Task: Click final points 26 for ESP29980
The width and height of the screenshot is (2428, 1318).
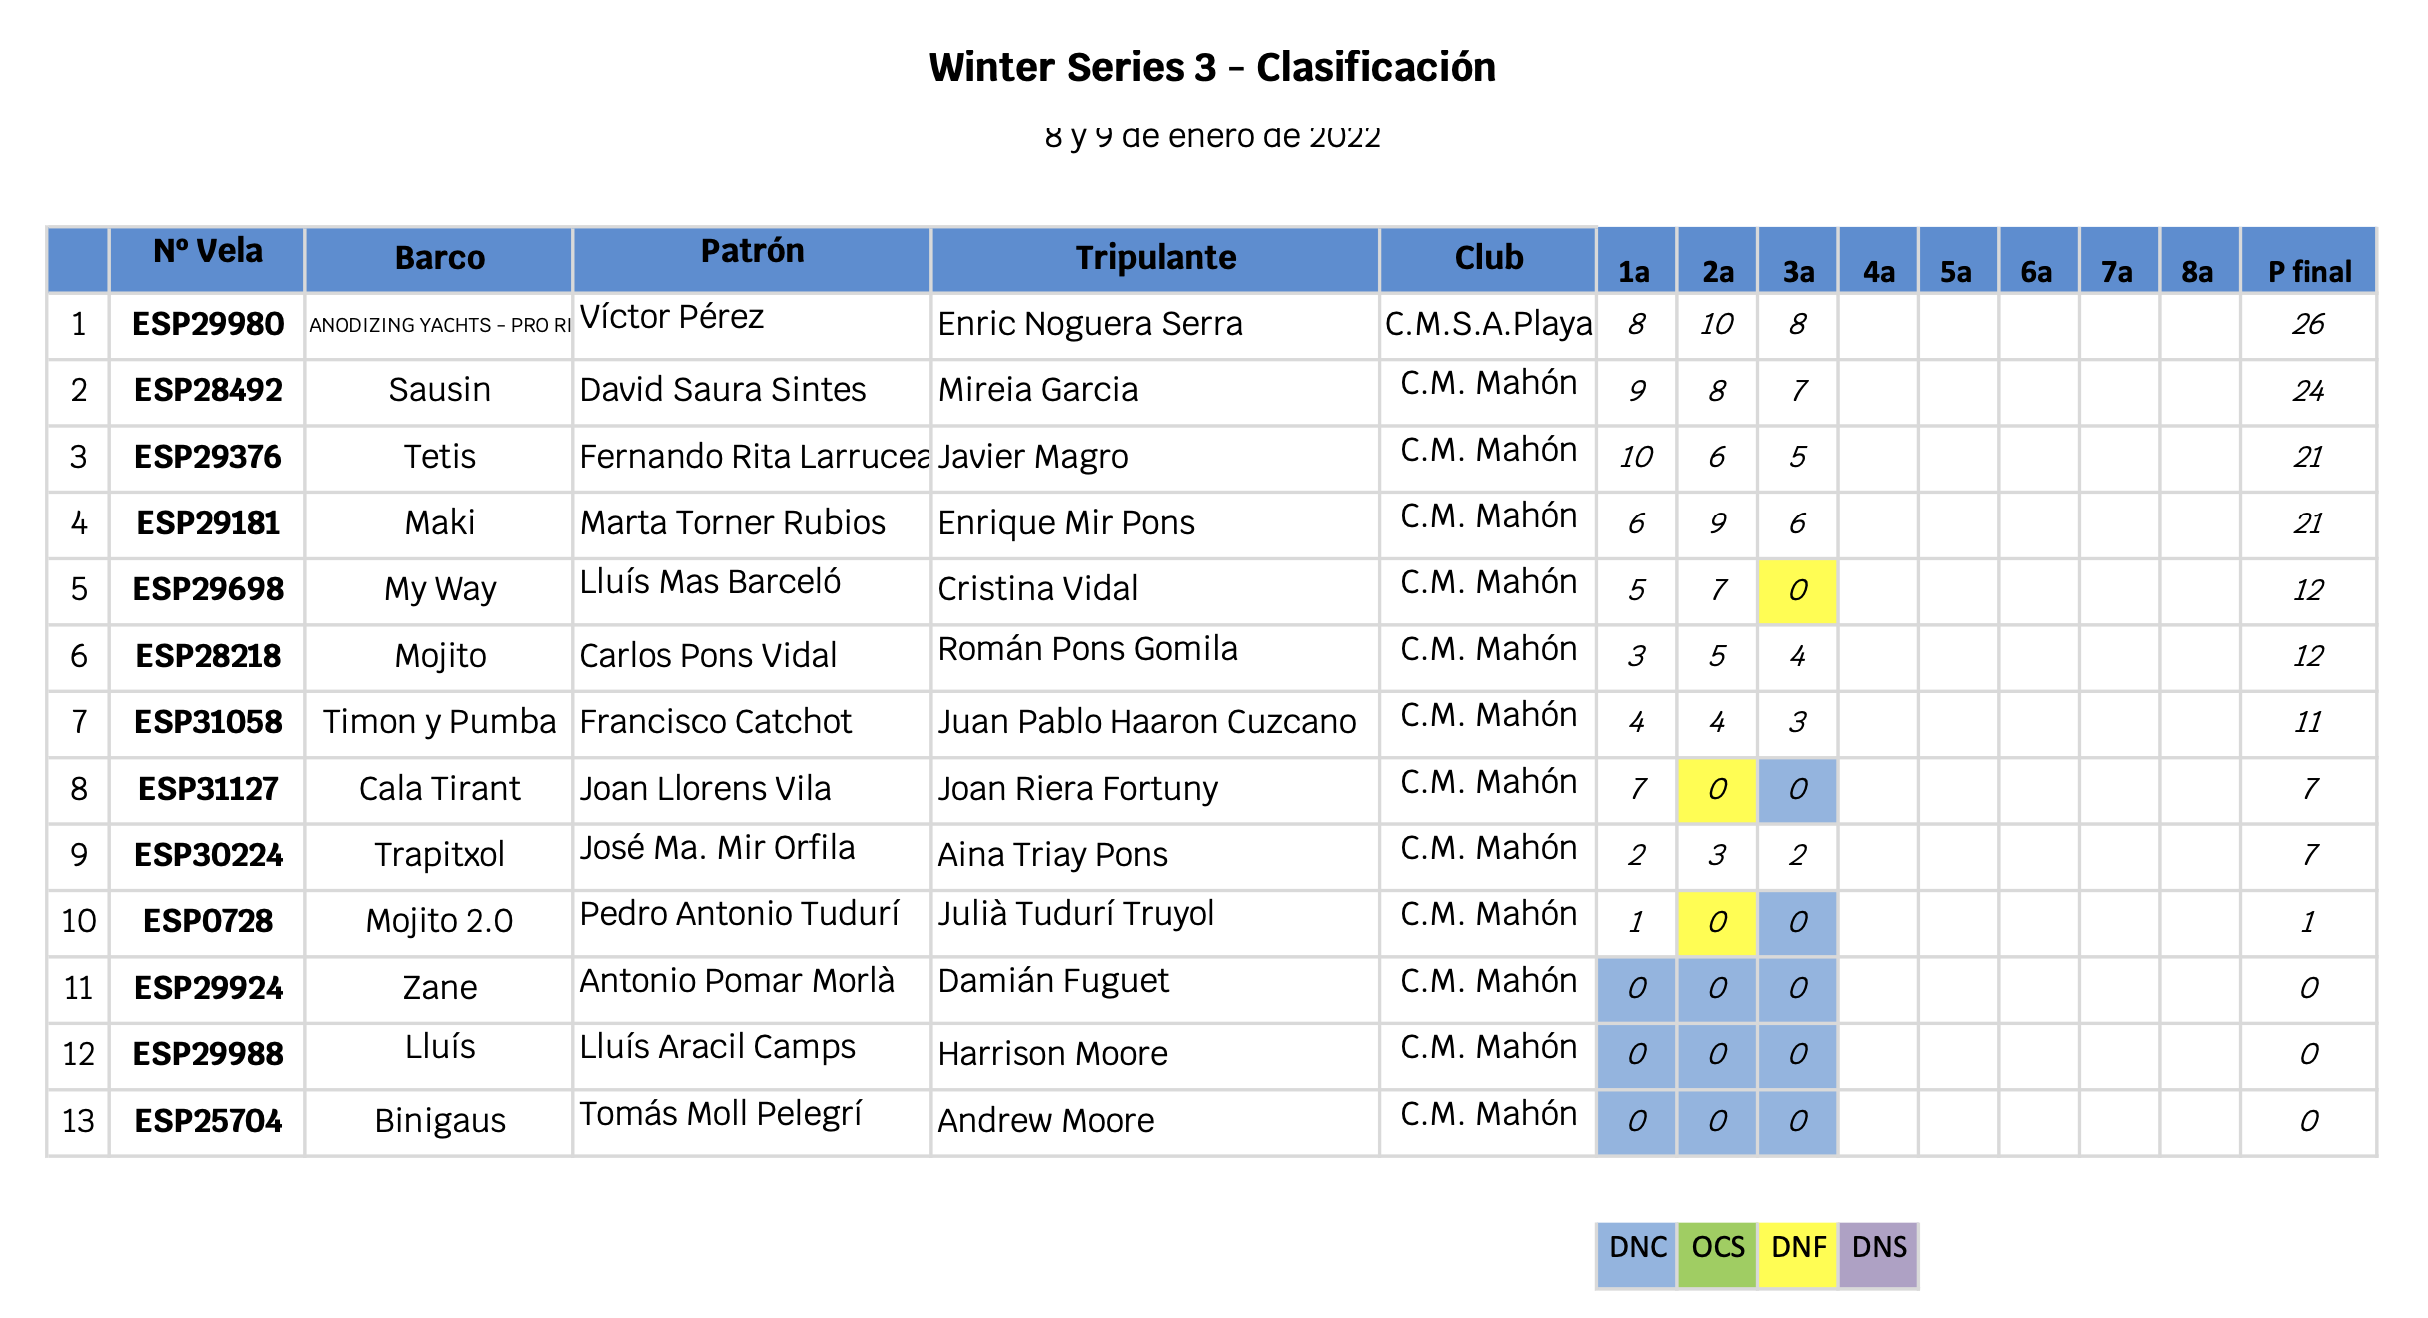Action: 2308,326
